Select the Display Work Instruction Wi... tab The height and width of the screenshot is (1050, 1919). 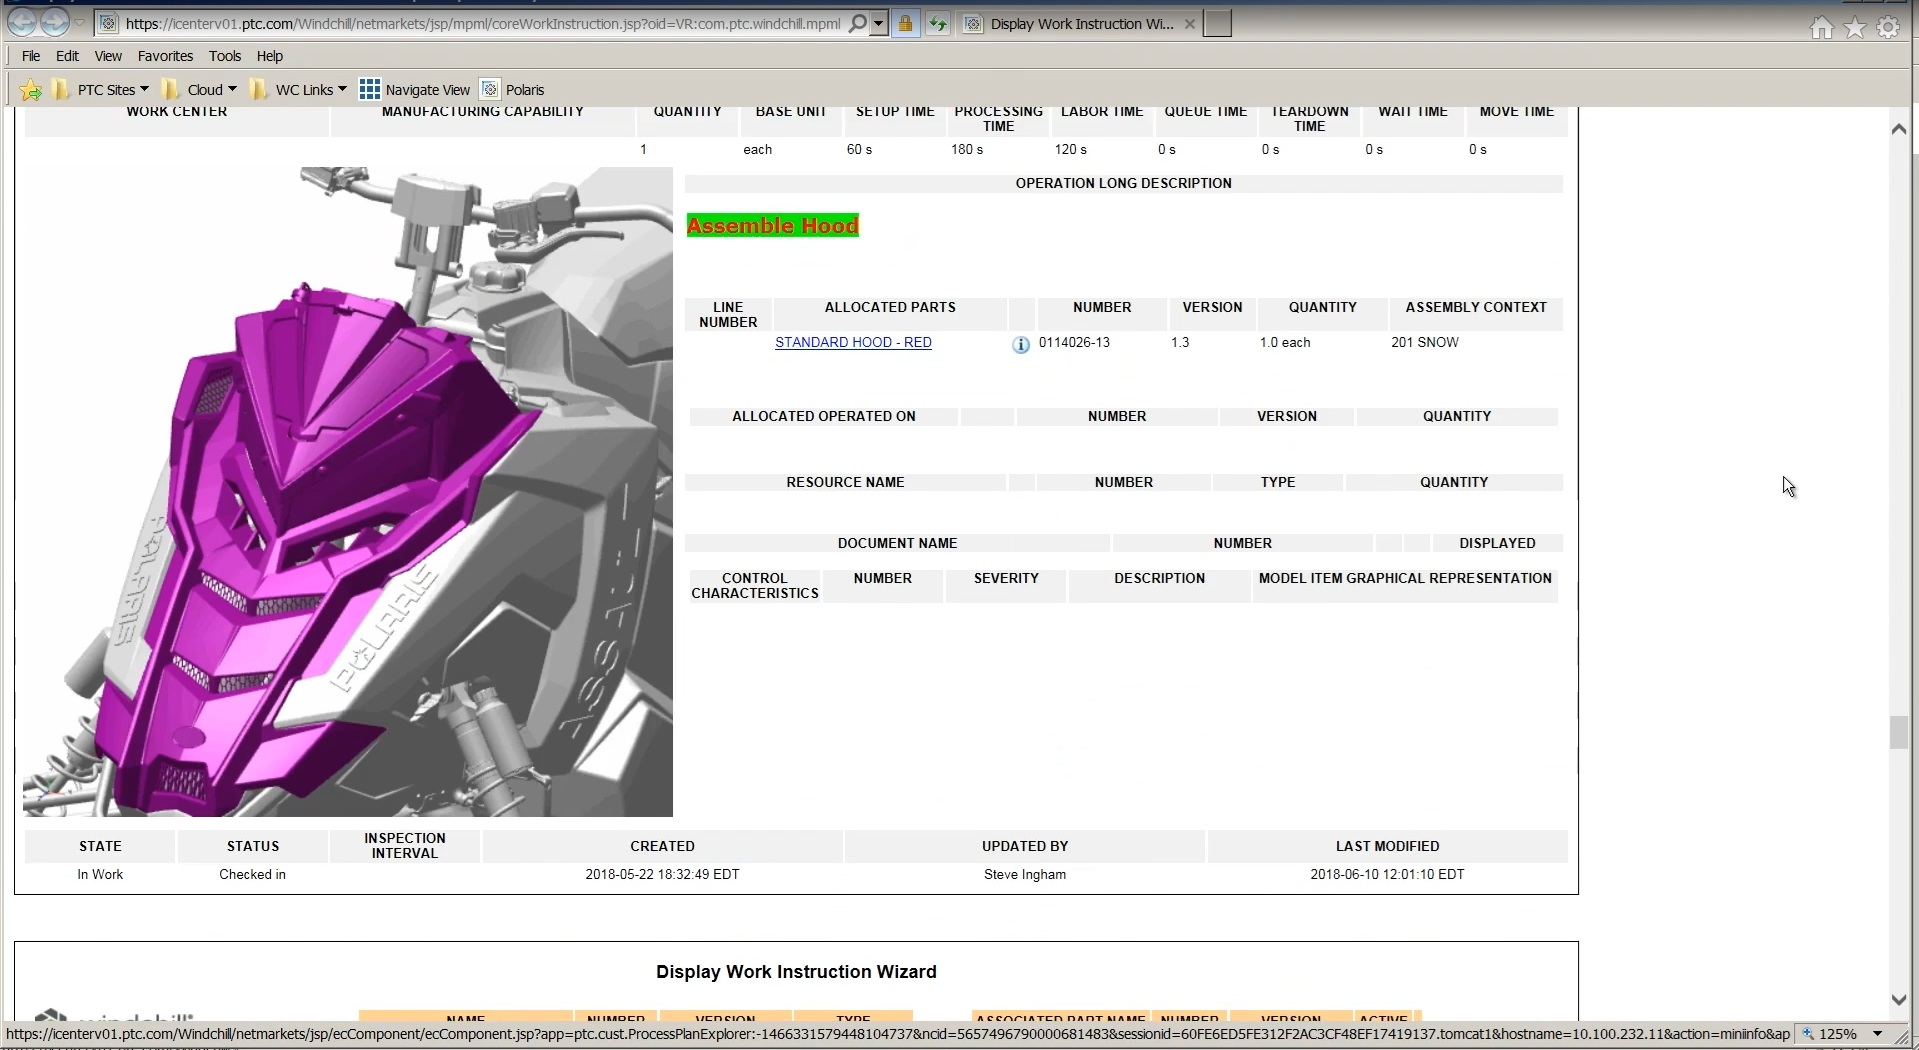pos(1079,24)
